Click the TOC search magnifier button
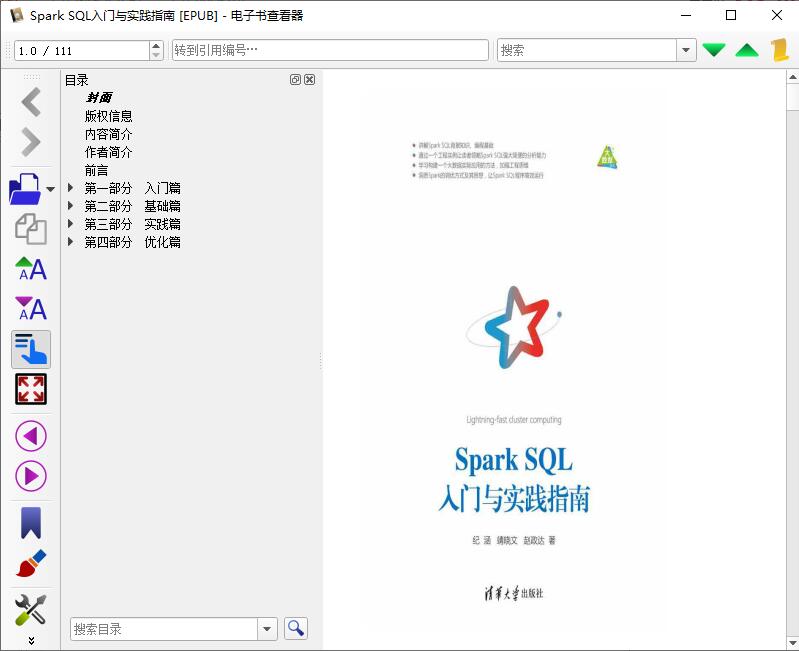Image resolution: width=799 pixels, height=651 pixels. click(296, 629)
